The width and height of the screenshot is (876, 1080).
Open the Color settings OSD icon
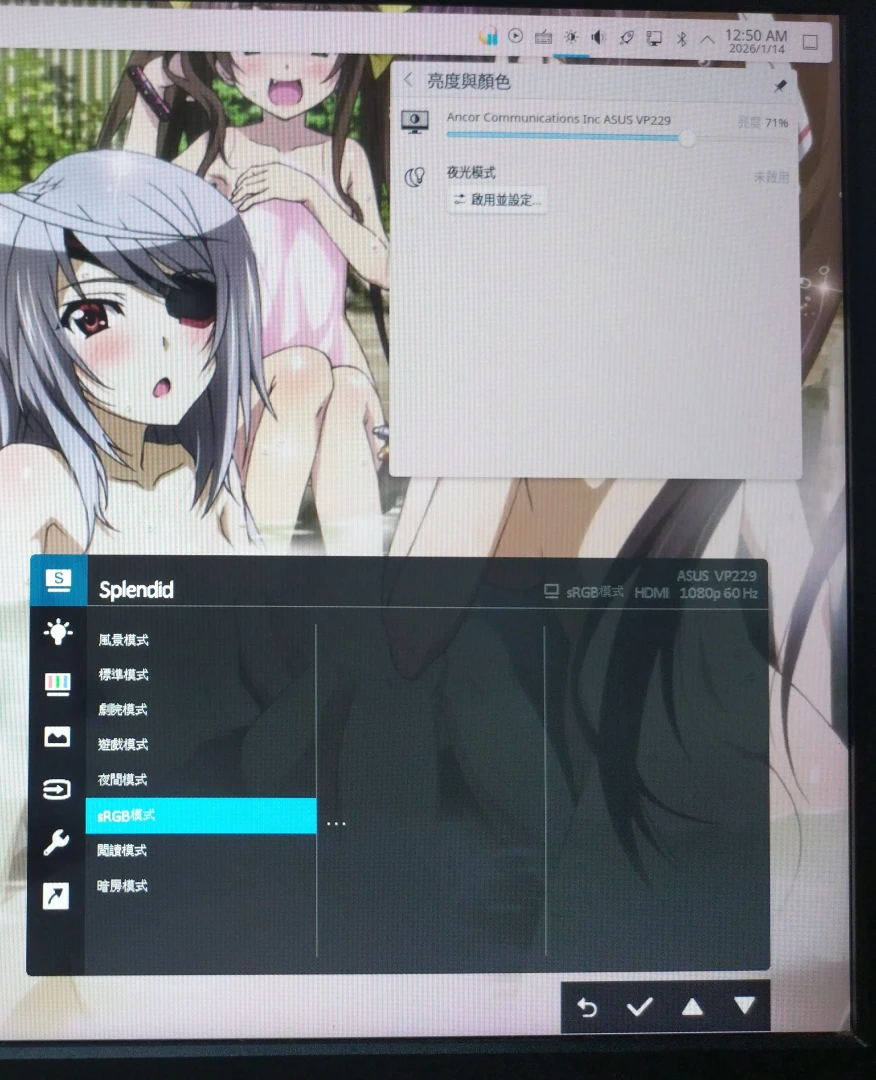[x=58, y=684]
